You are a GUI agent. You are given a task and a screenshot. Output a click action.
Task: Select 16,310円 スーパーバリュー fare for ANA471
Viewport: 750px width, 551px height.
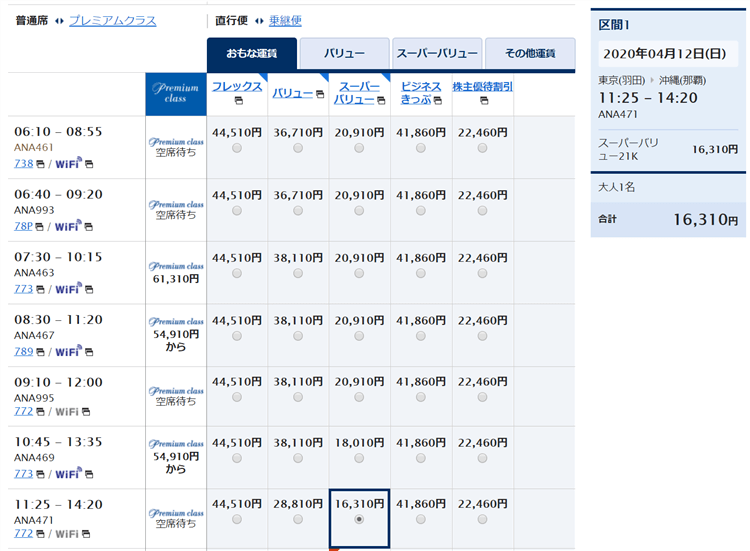pyautogui.click(x=359, y=519)
